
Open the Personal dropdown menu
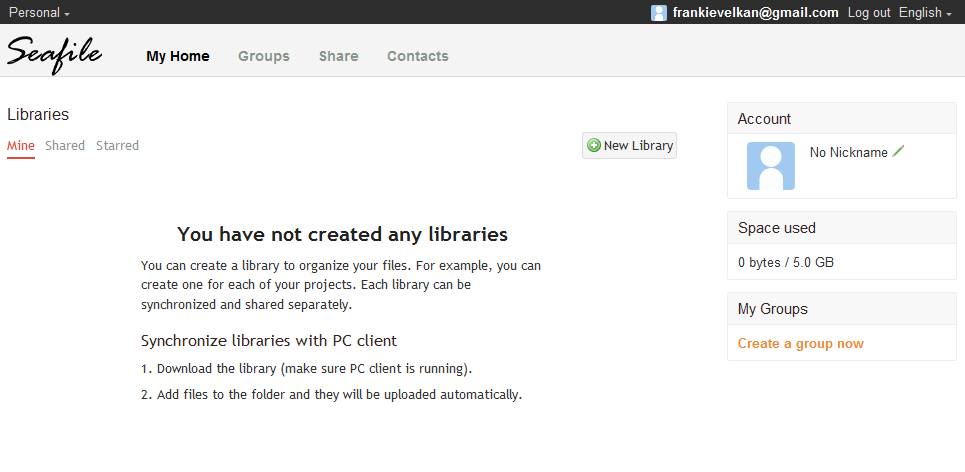coord(39,12)
